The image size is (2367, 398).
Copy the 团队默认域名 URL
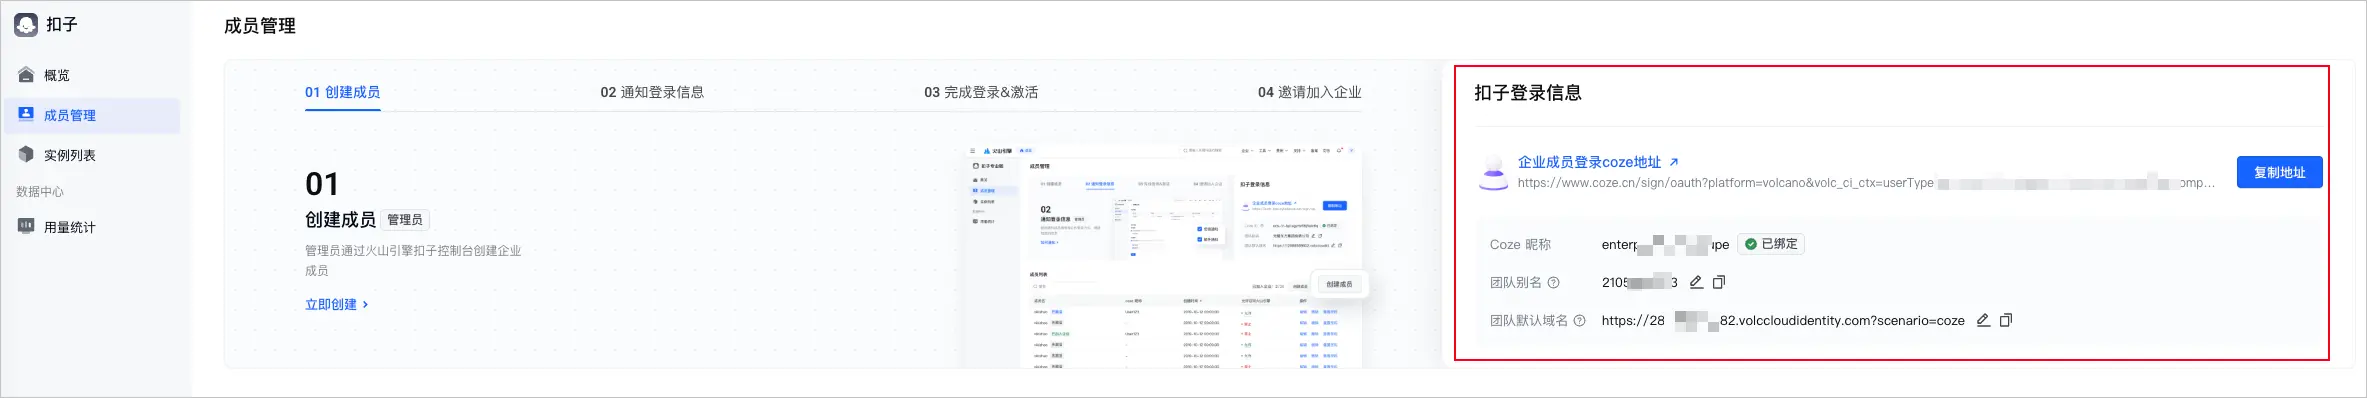pos(2006,321)
